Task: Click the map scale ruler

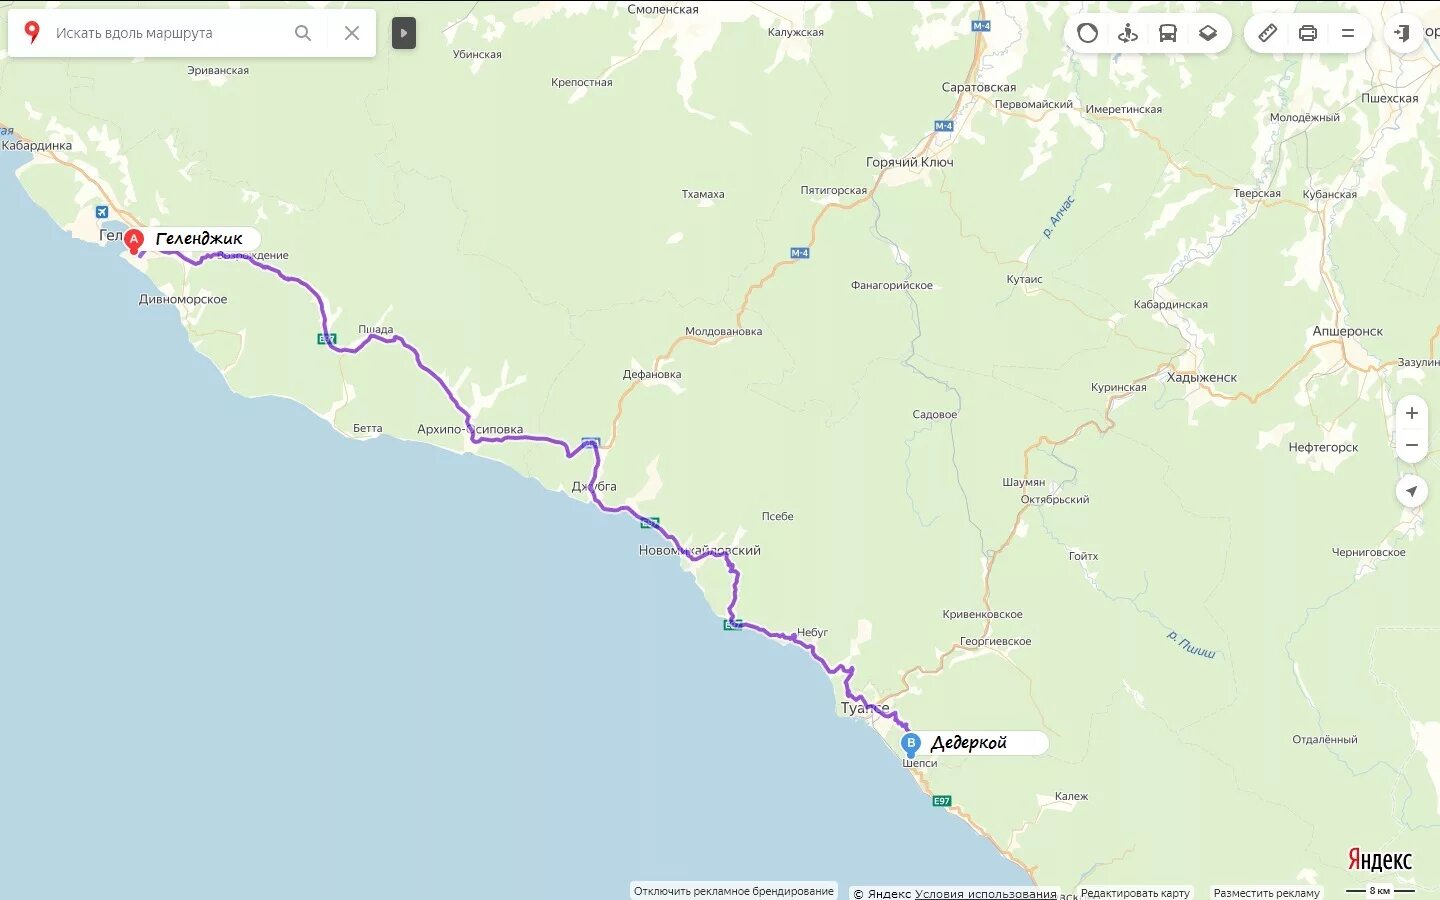Action: click(x=1380, y=890)
